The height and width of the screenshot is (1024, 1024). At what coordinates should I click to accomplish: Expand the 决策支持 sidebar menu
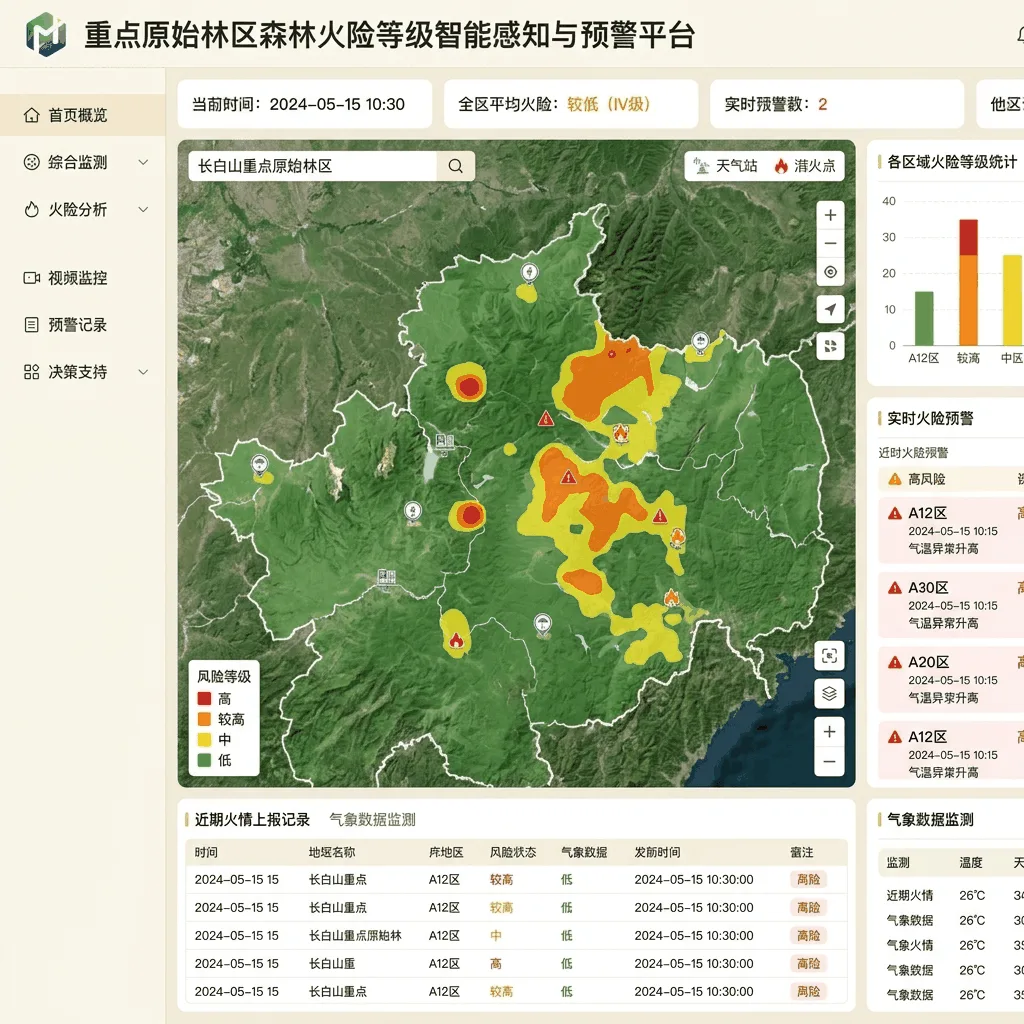[82, 372]
